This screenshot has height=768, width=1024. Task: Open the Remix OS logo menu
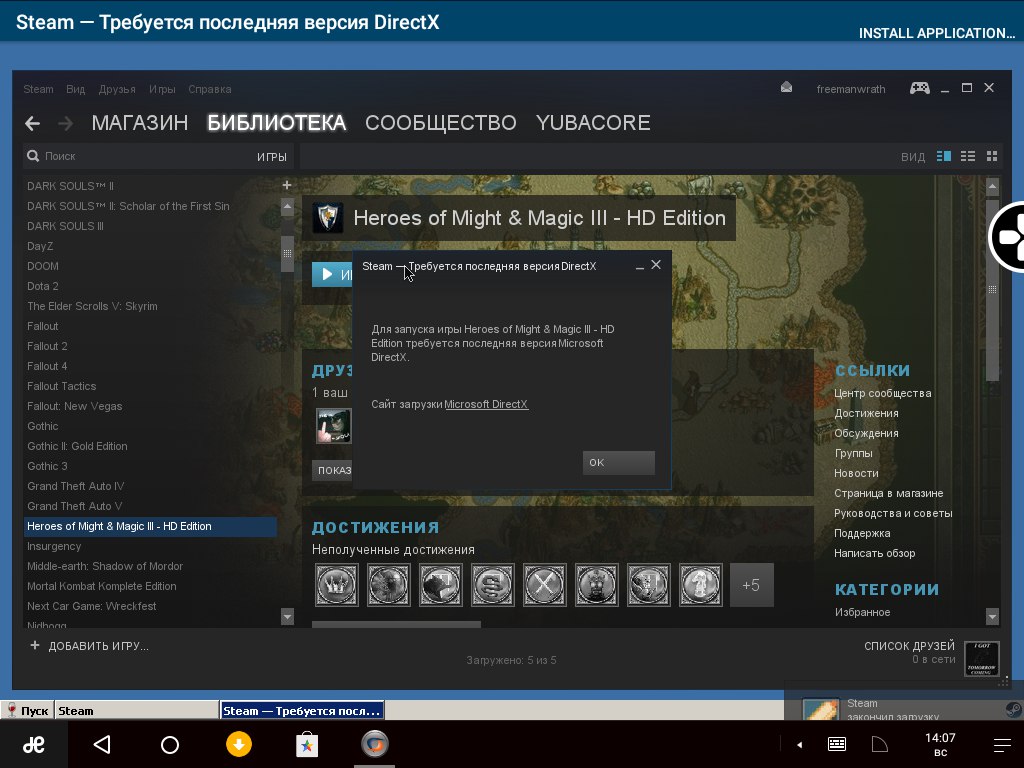[33, 744]
